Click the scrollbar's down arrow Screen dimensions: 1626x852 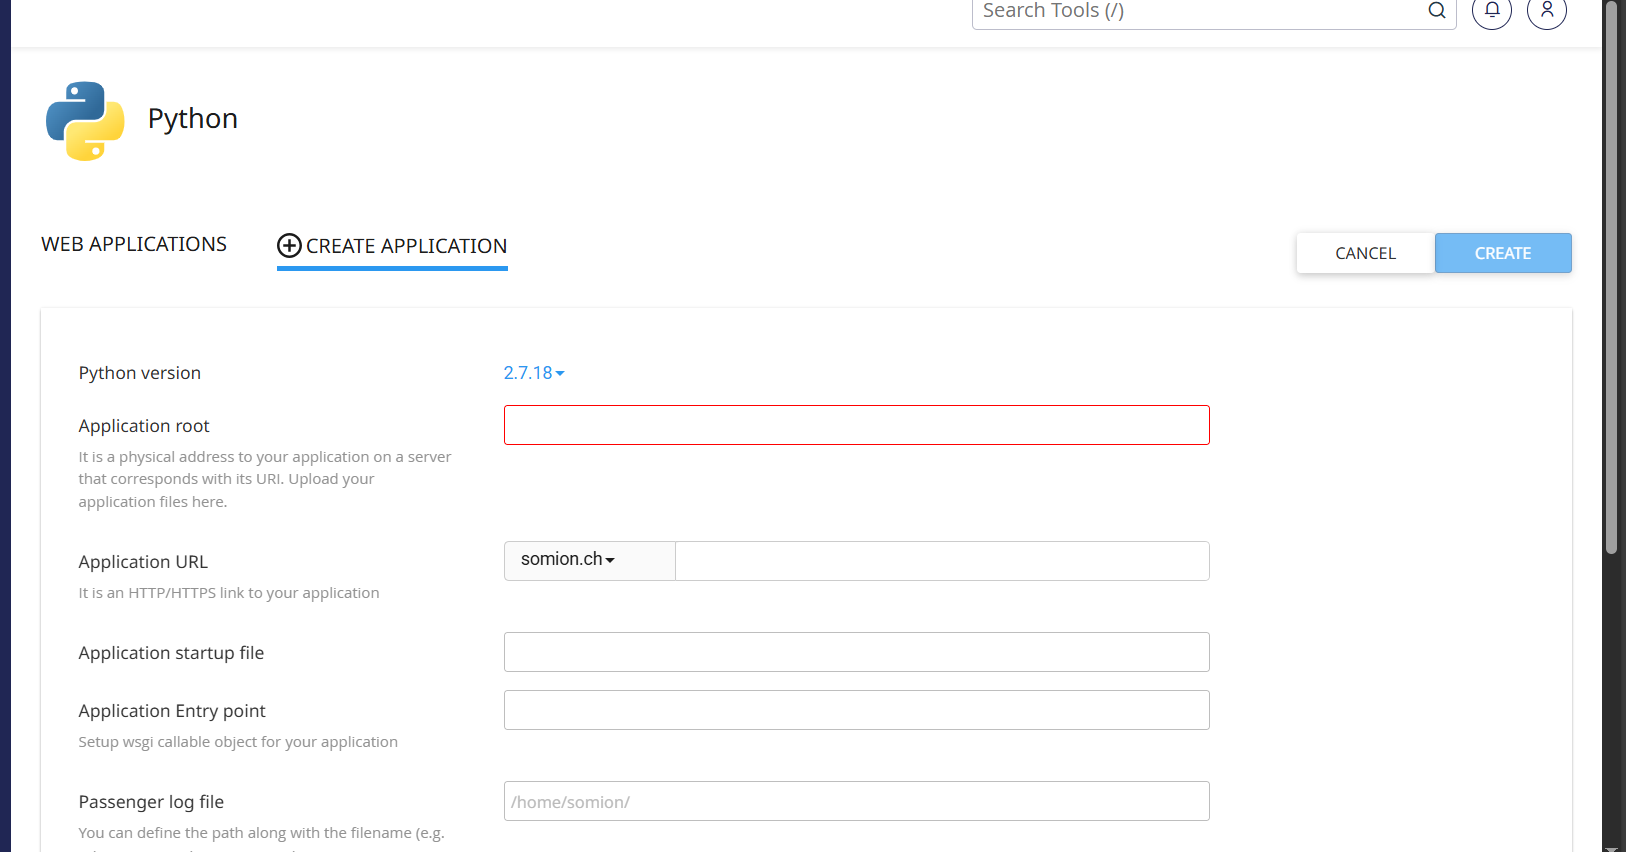[1610, 848]
